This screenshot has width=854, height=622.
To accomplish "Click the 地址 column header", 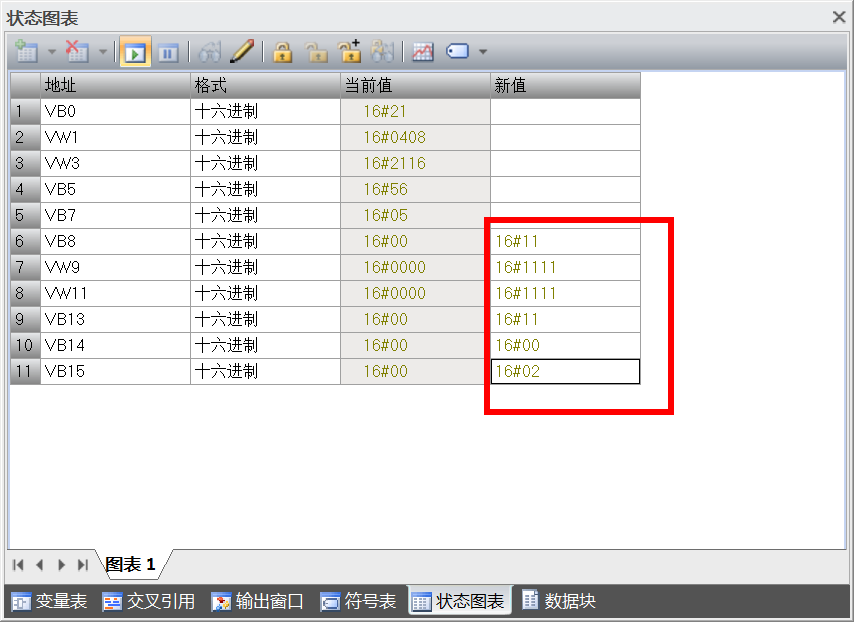I will tap(115, 86).
